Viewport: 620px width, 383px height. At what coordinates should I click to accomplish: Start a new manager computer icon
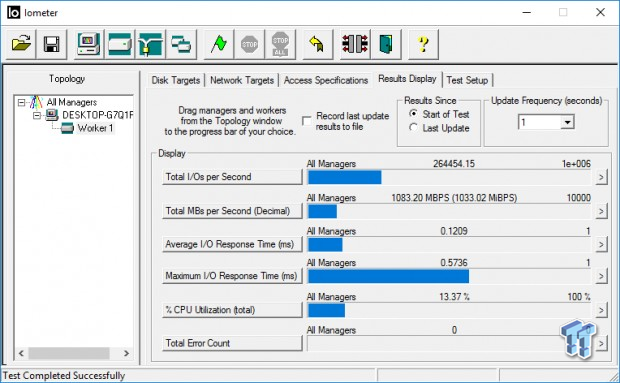click(x=89, y=44)
